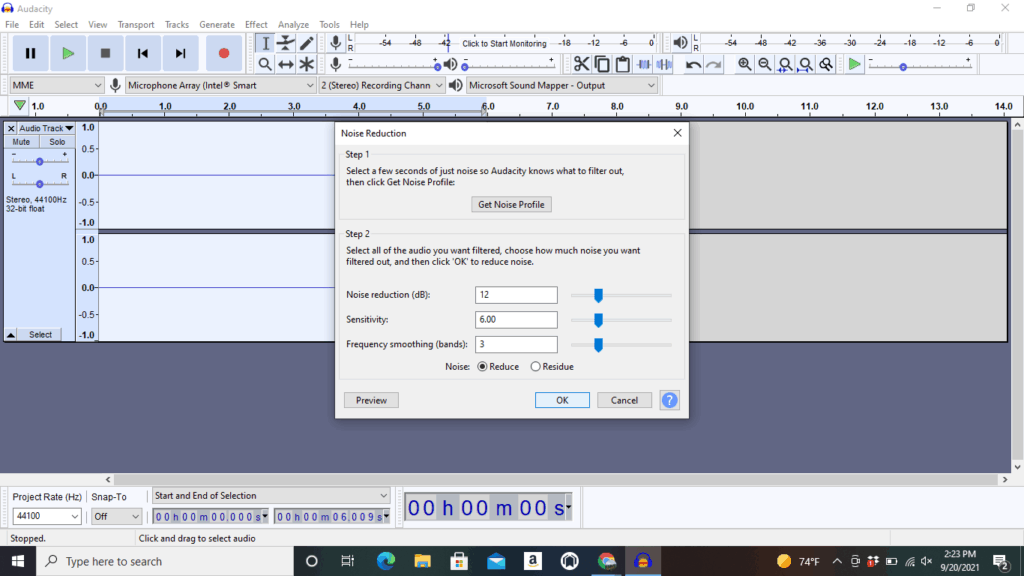Click the red Record button
This screenshot has height=576, width=1024.
224,53
